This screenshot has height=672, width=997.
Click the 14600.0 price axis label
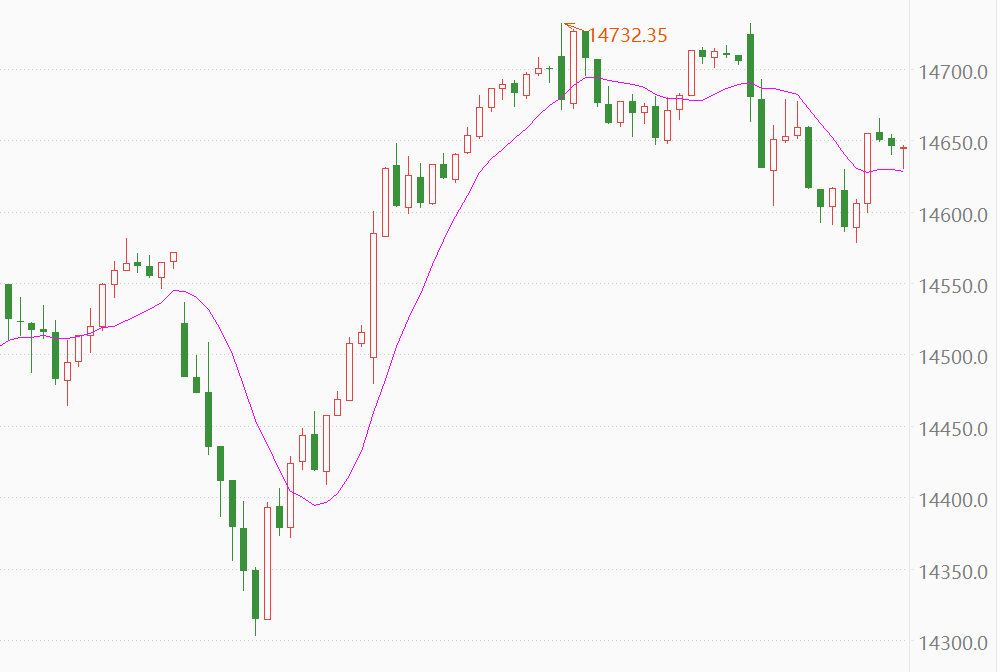click(952, 215)
